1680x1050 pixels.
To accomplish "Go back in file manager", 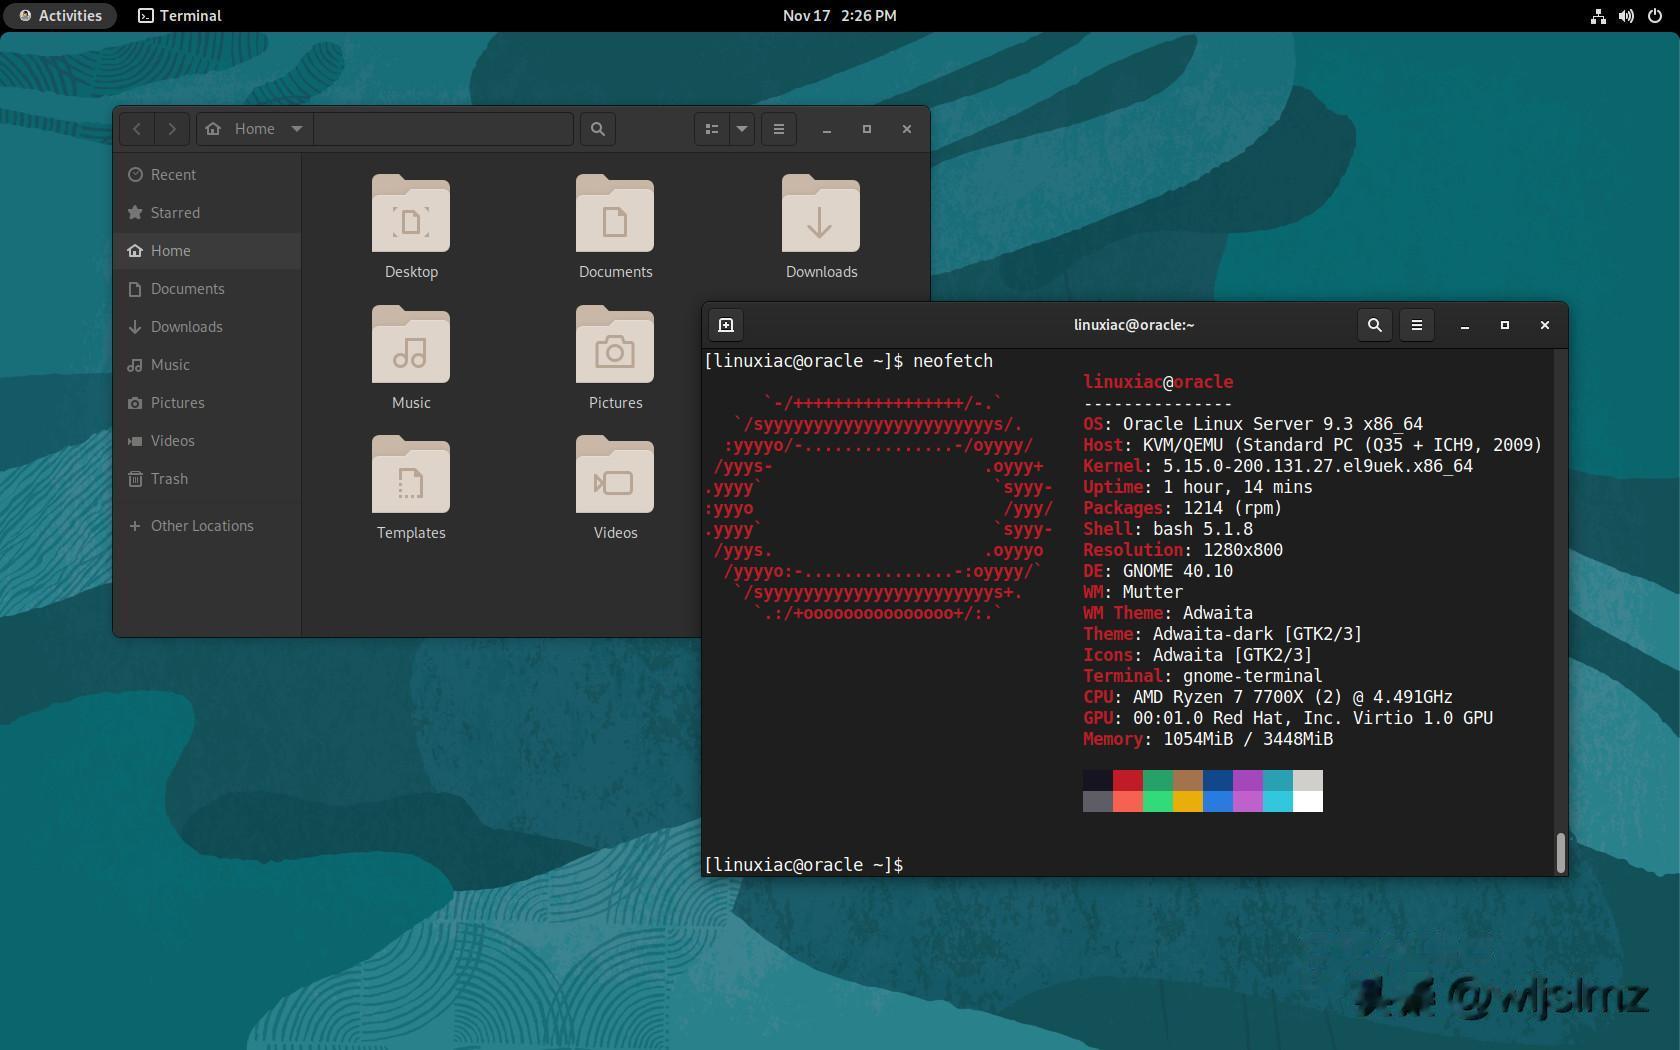I will coord(137,129).
